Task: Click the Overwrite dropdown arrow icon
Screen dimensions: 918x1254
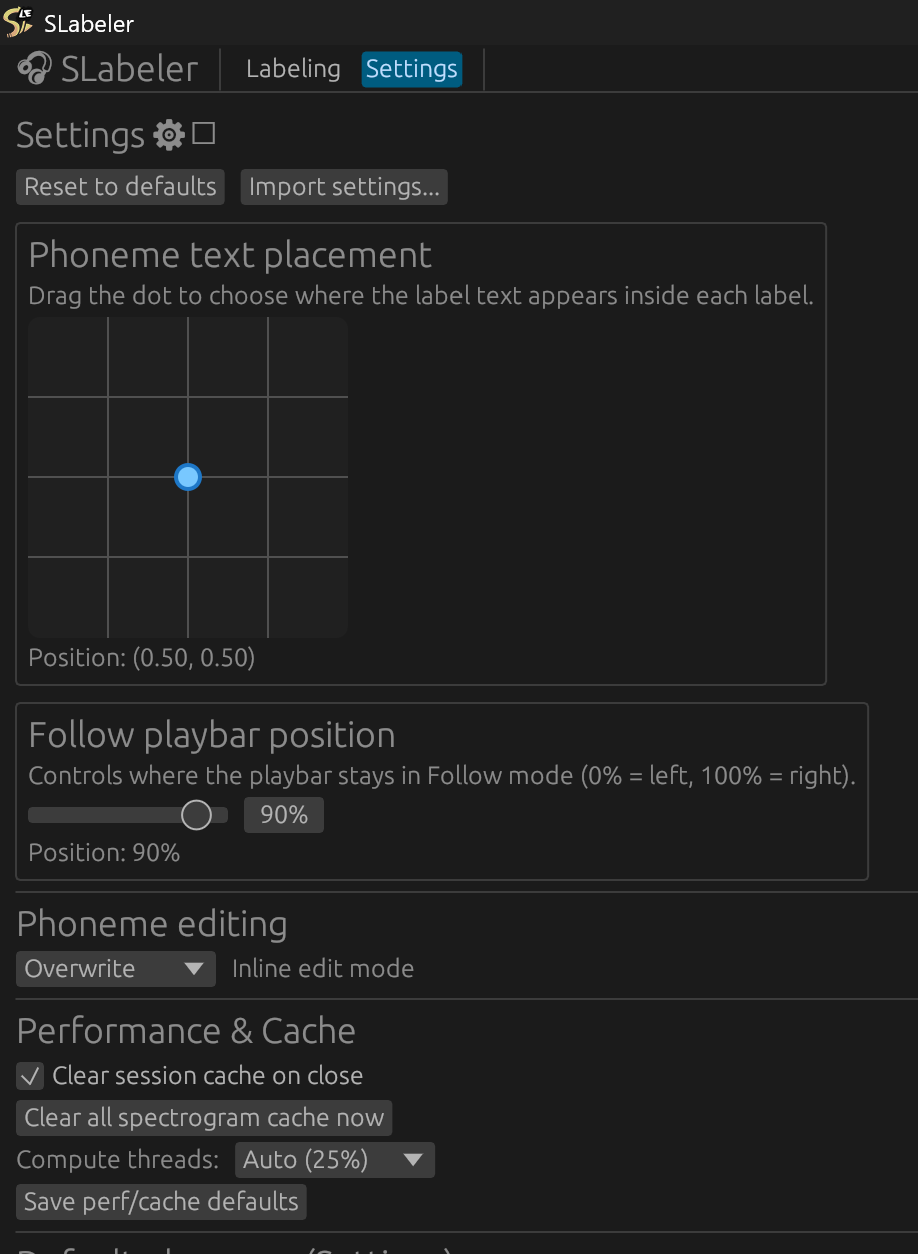Action: [x=194, y=968]
